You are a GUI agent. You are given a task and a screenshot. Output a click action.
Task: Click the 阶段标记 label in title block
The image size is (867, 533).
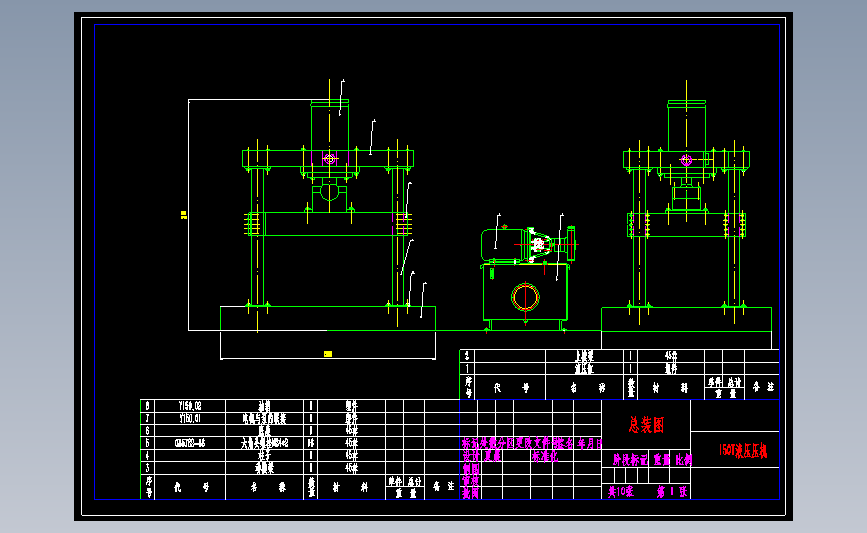point(630,459)
